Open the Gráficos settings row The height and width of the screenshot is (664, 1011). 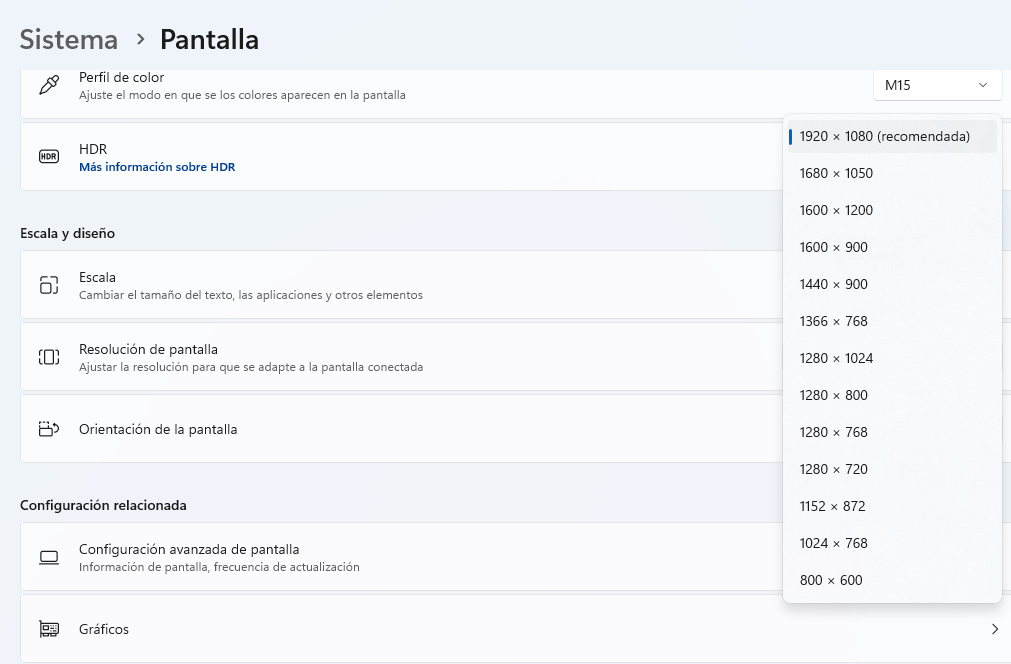point(515,629)
